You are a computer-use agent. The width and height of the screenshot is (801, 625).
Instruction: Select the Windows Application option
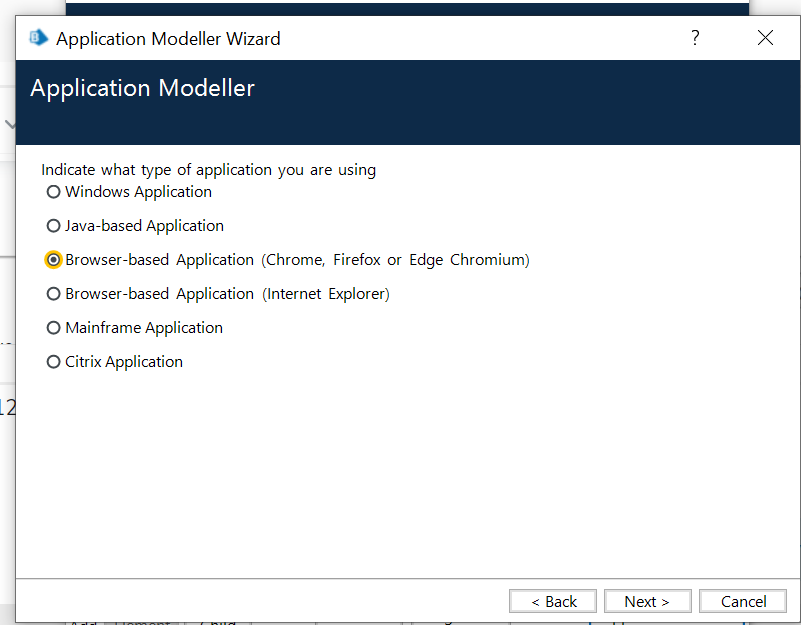[x=54, y=192]
